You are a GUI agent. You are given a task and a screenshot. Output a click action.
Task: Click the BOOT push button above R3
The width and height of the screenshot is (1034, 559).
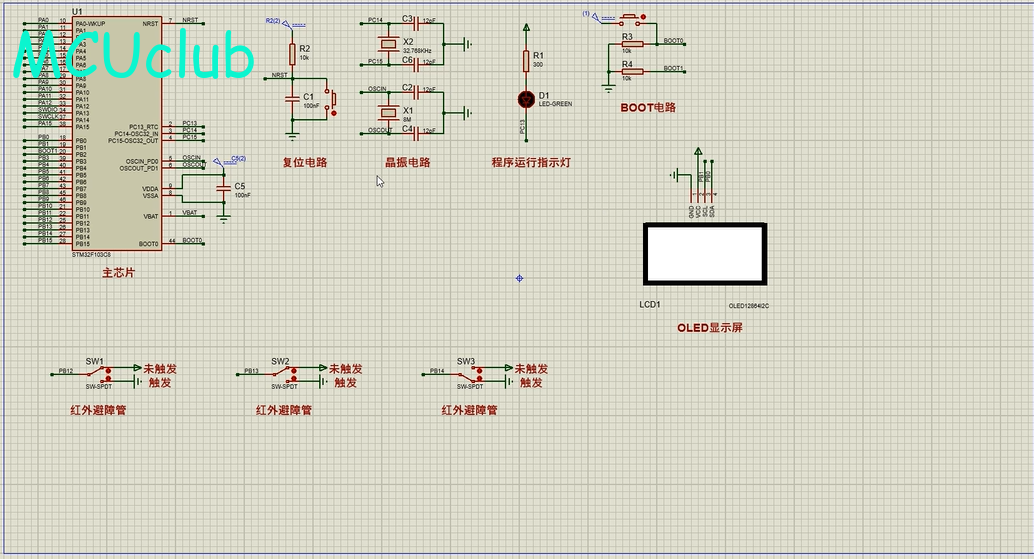coord(632,20)
